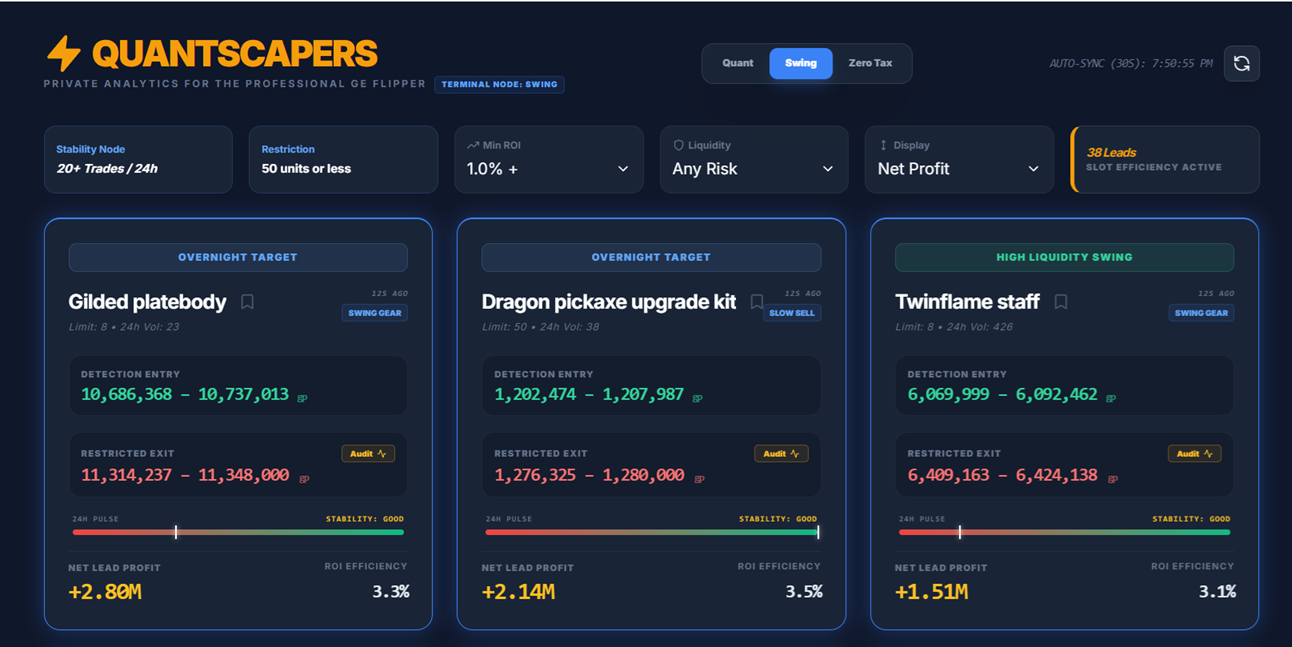
Task: Open the Min ROI dropdown
Action: [548, 169]
